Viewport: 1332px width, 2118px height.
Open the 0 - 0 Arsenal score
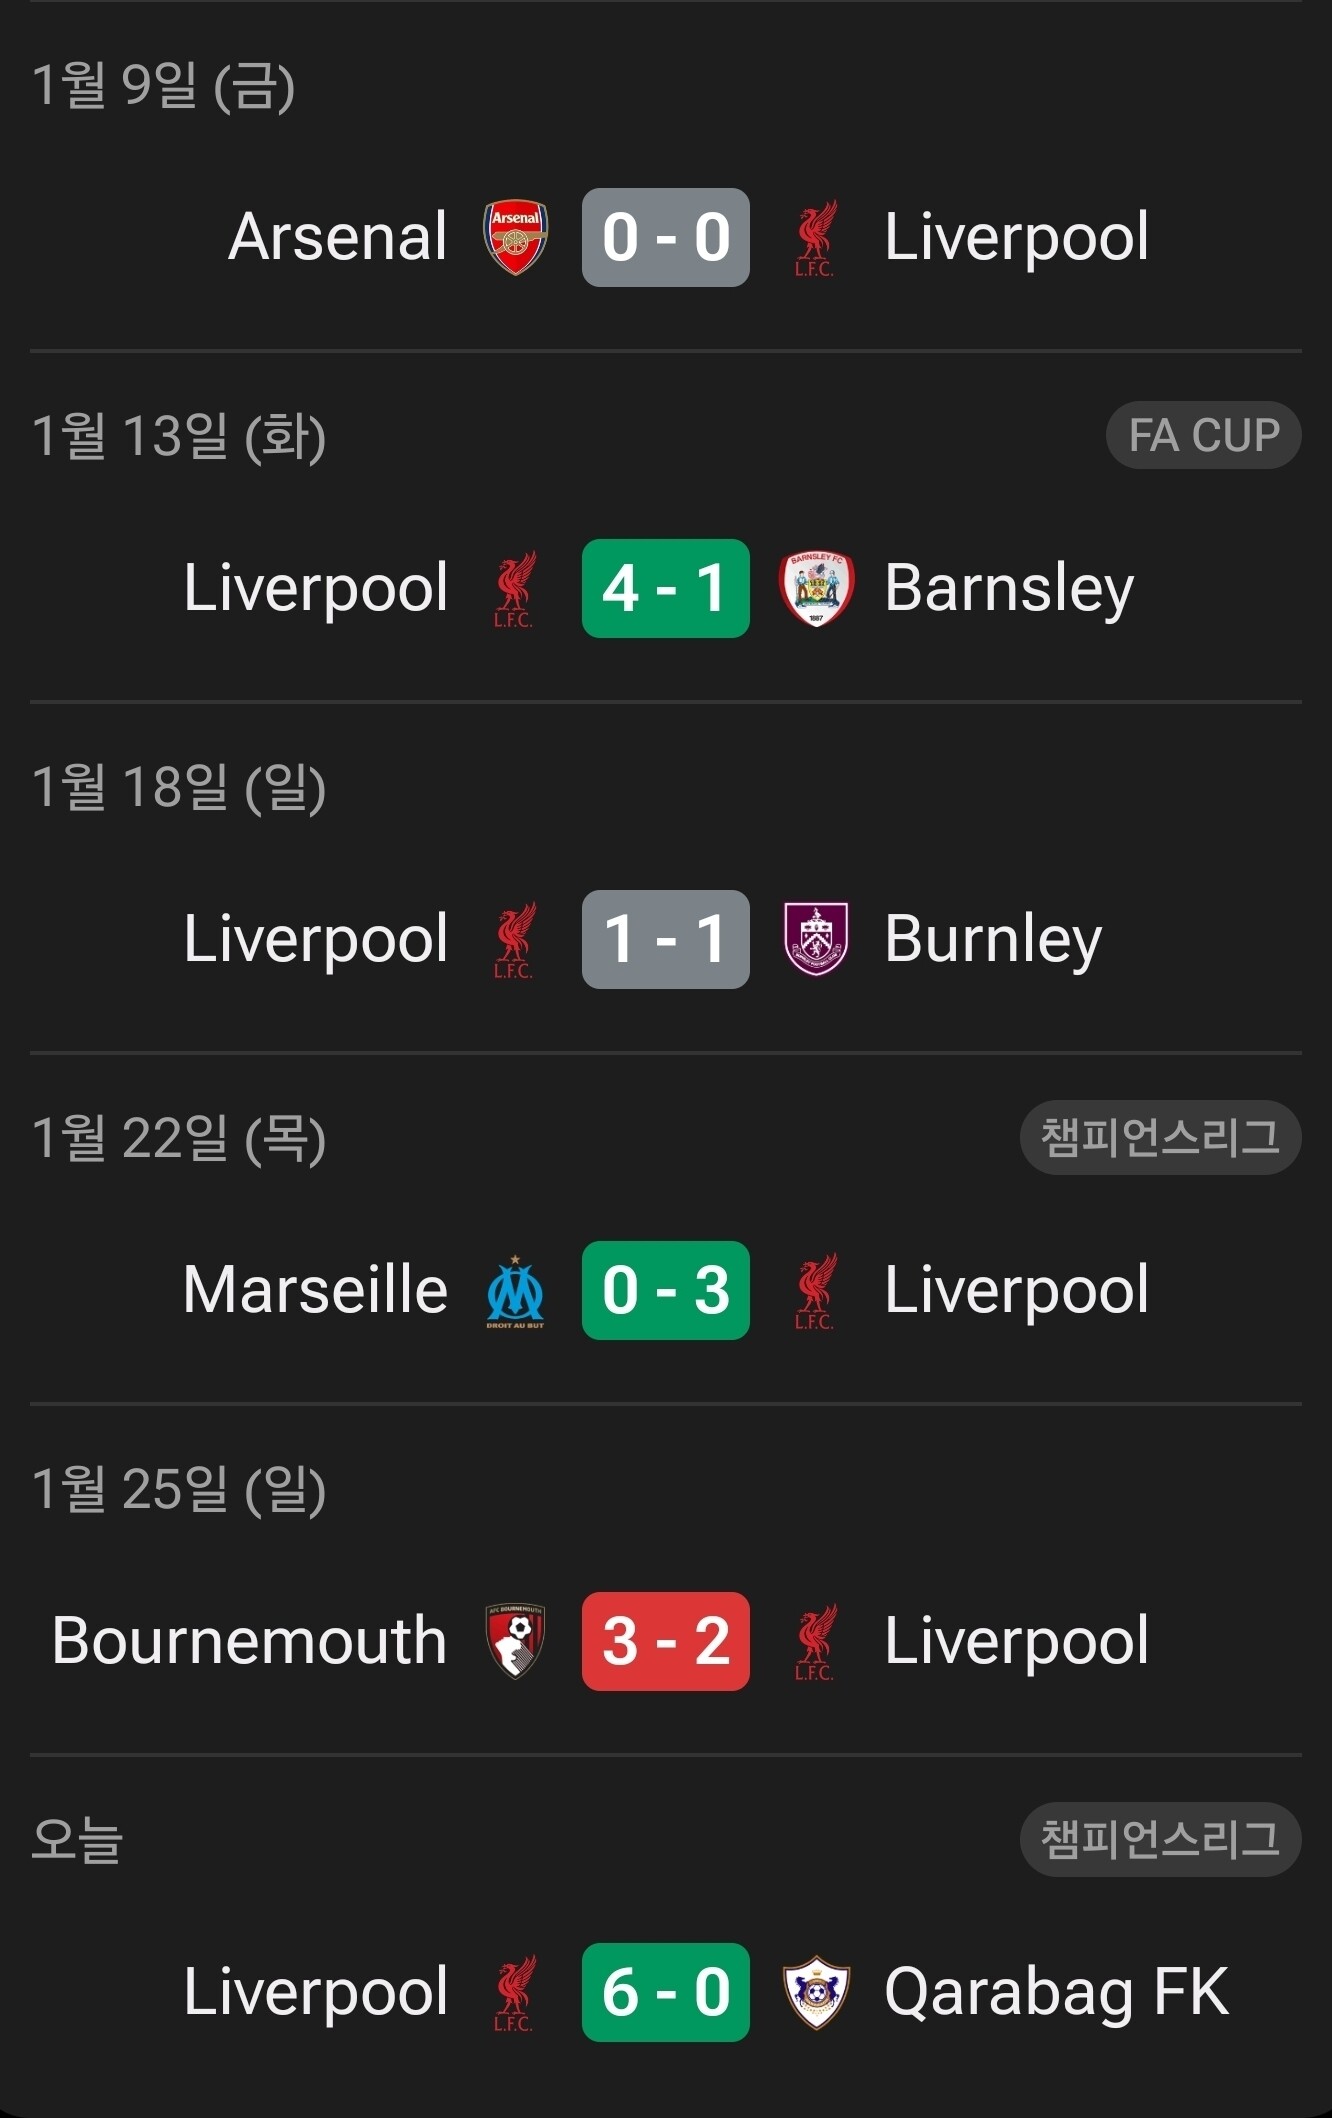tap(666, 237)
